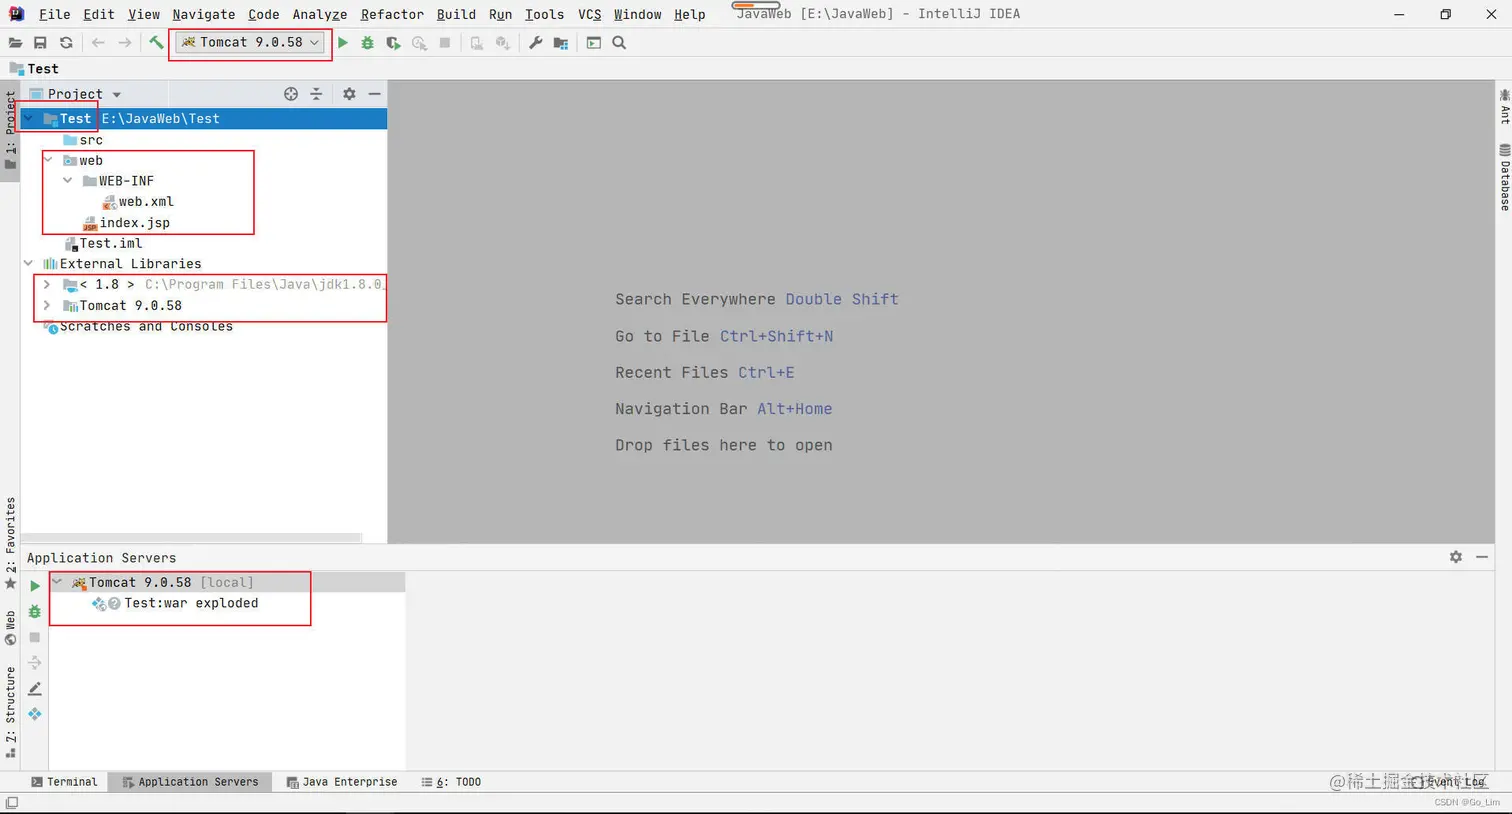Switch to the Terminal tool tab
1512x814 pixels.
[x=64, y=782]
